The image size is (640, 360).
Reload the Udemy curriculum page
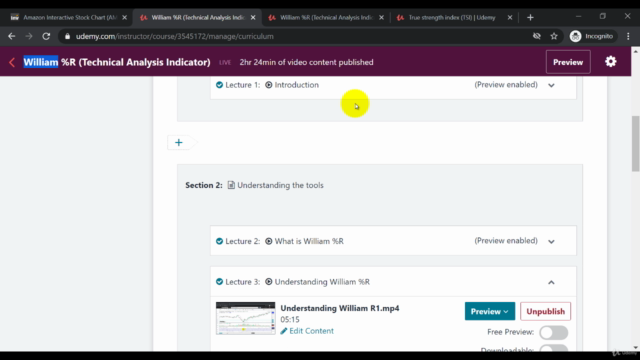pos(46,36)
